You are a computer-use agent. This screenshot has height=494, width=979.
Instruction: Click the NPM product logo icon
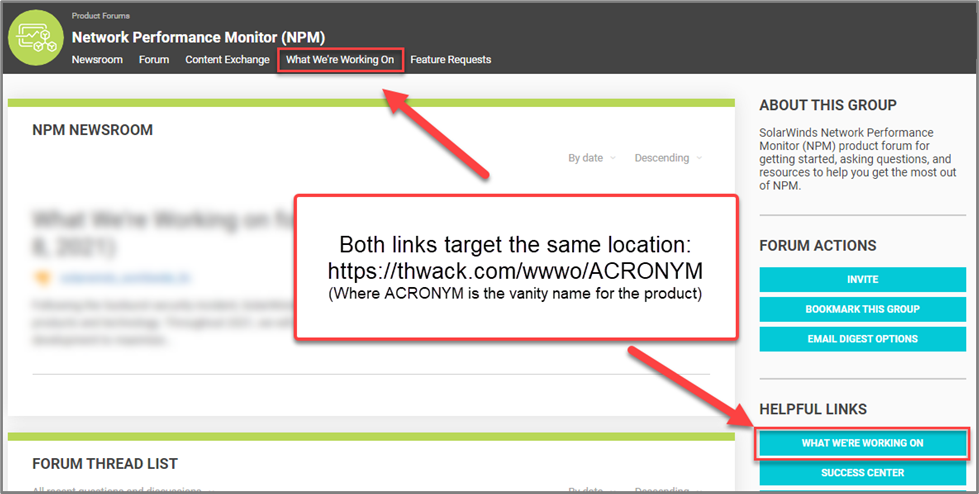[x=36, y=37]
